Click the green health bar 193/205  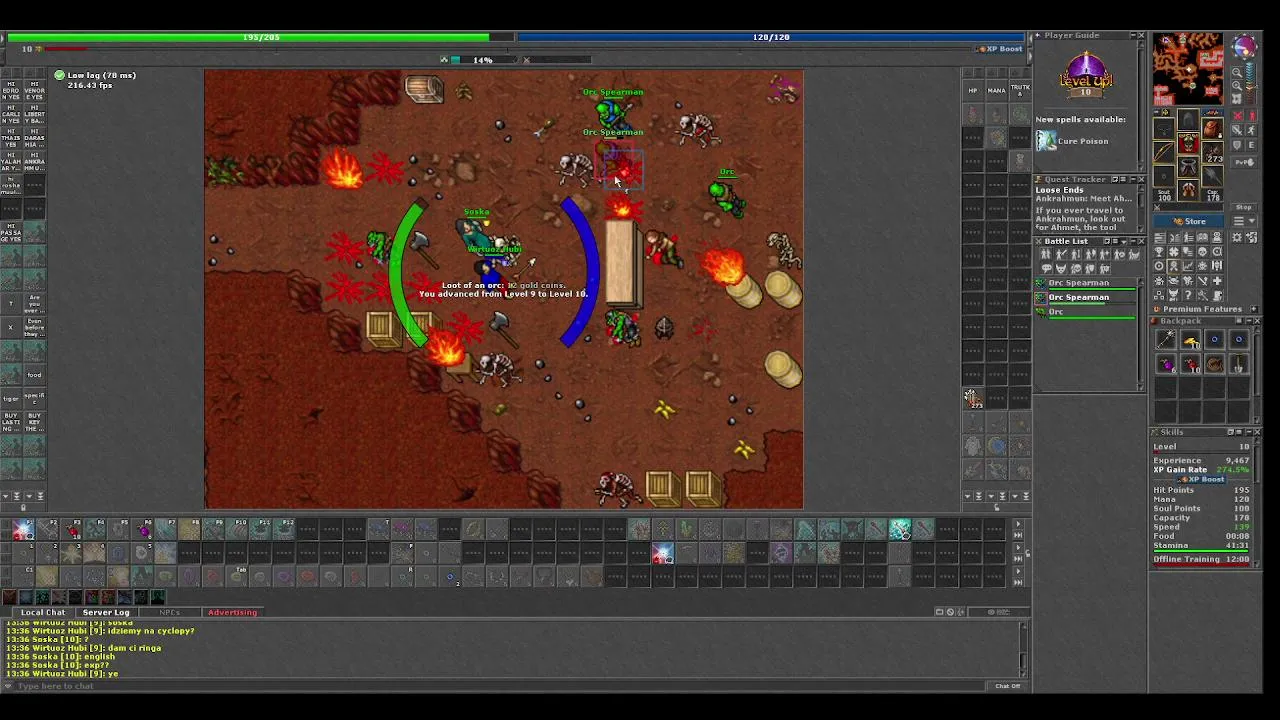[x=260, y=37]
